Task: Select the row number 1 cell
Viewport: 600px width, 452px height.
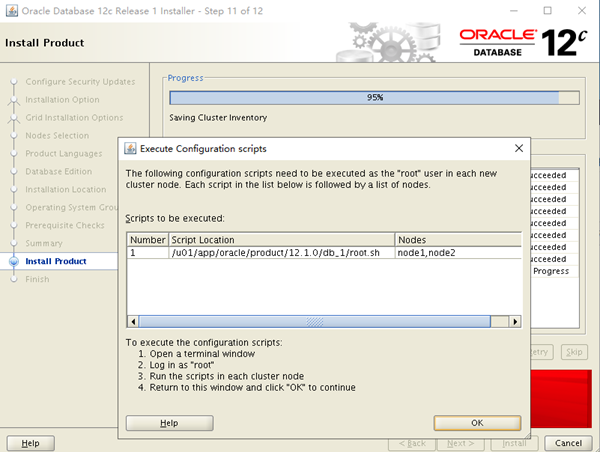Action: pyautogui.click(x=148, y=253)
